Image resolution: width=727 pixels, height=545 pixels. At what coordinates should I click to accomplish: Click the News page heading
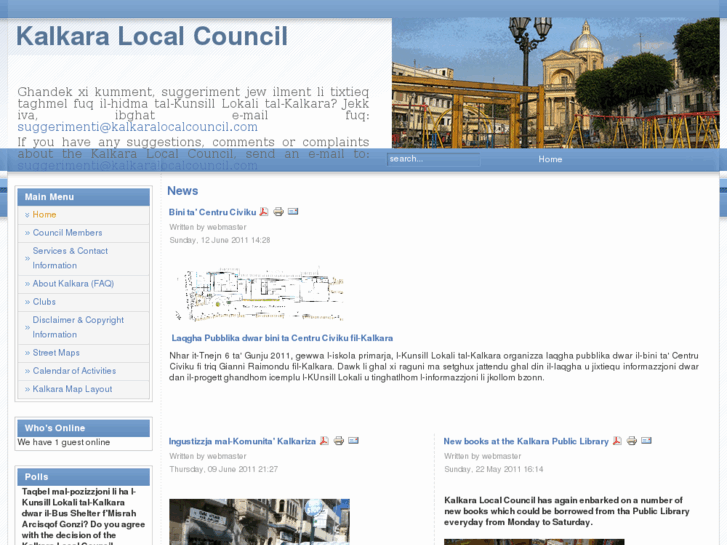182,191
